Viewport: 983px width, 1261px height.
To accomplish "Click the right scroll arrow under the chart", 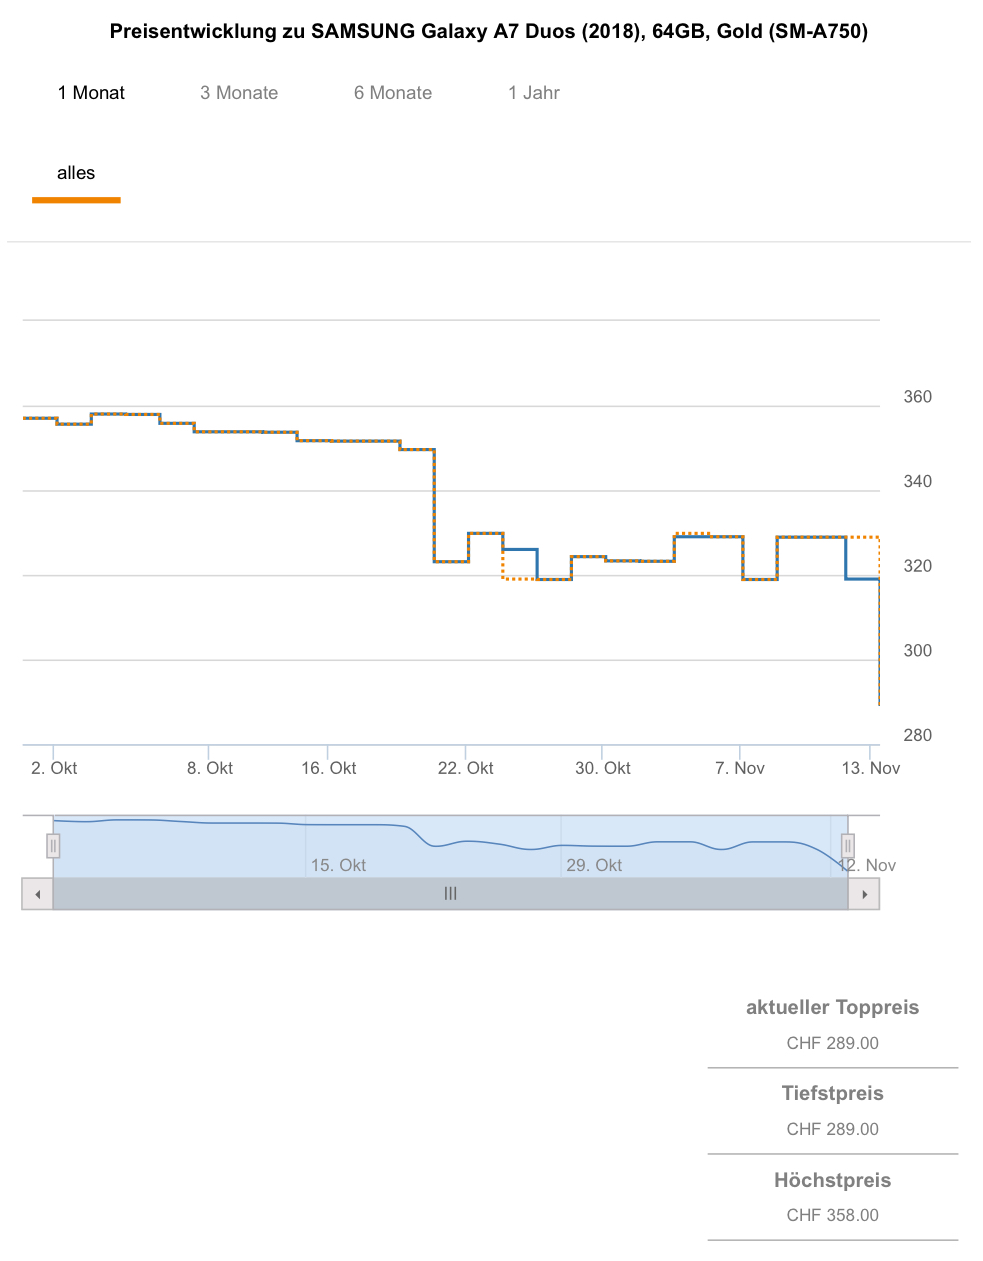I will pos(864,894).
